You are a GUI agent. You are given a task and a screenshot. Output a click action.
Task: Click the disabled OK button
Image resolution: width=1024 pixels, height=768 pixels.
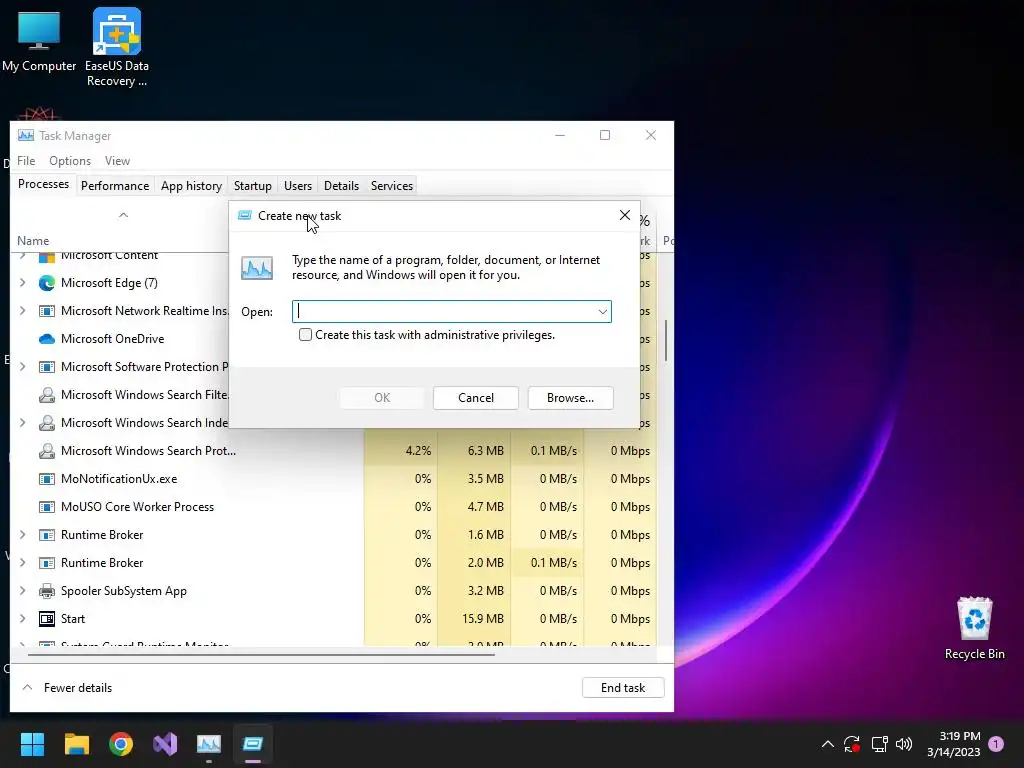click(x=382, y=398)
